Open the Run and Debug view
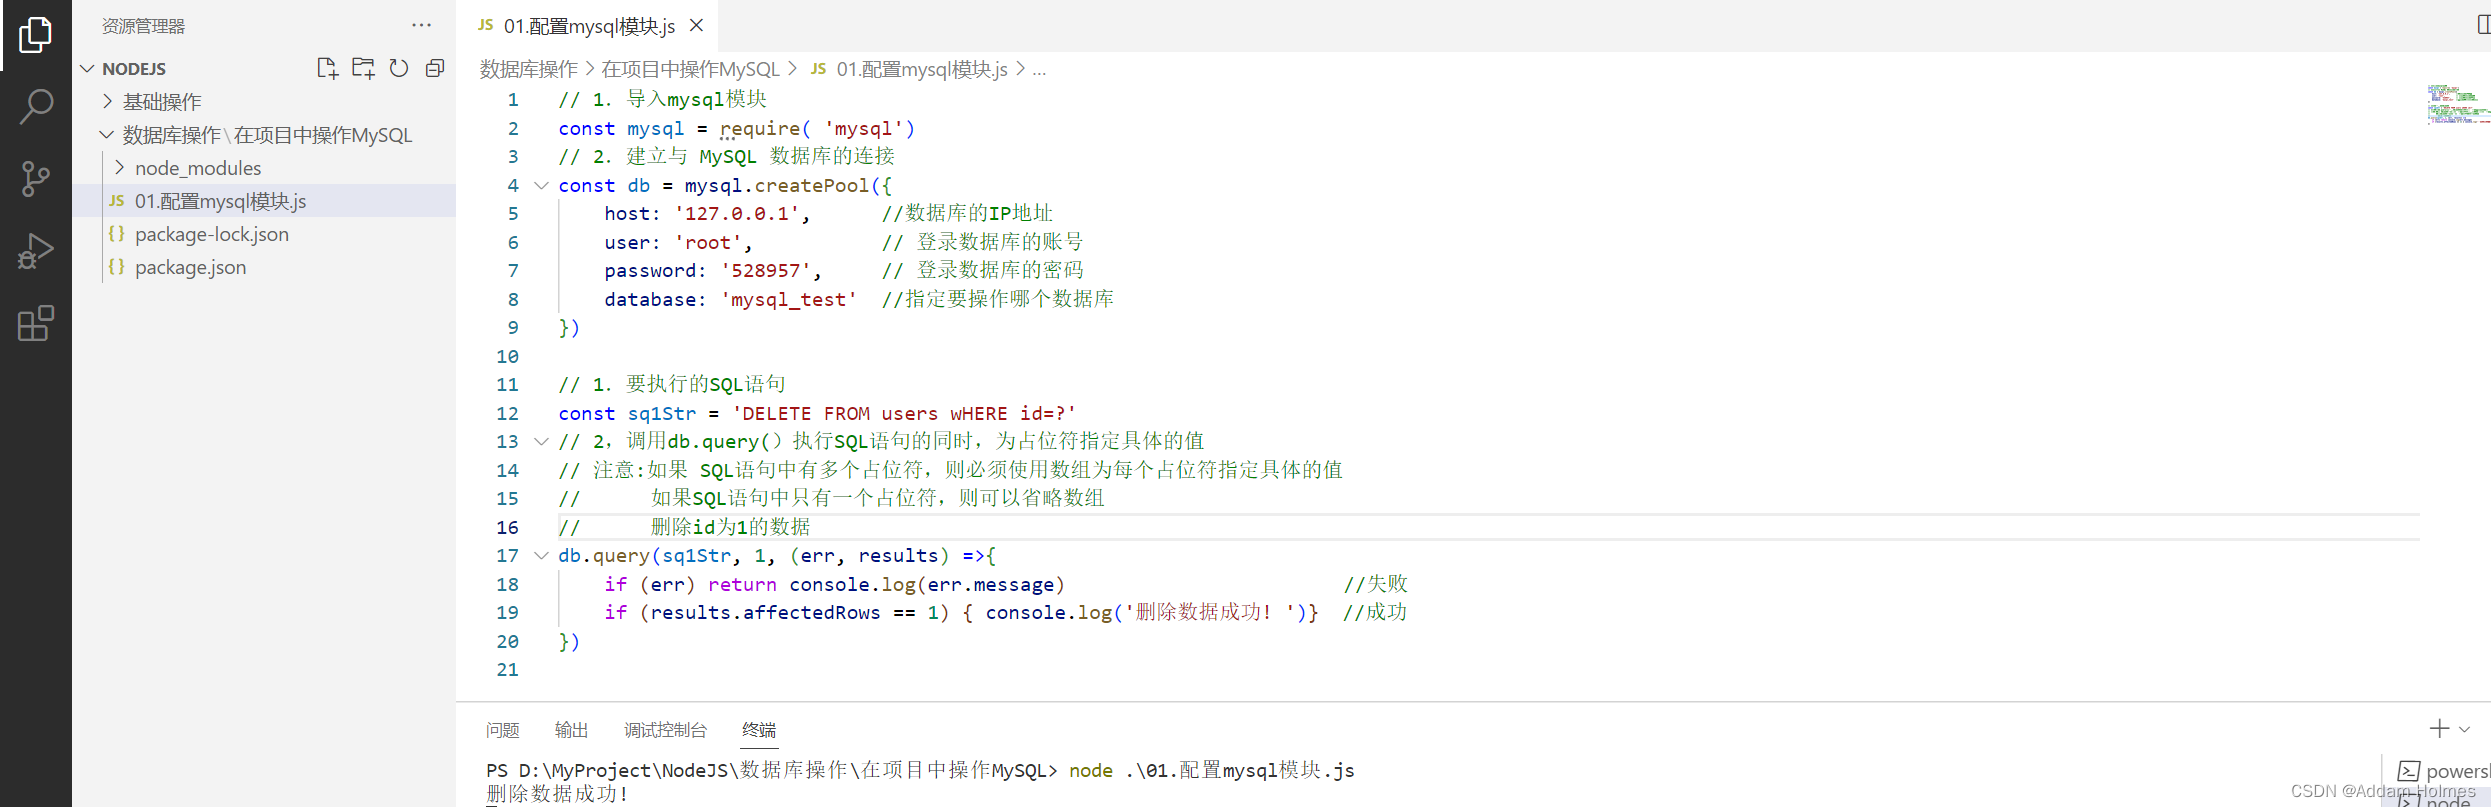Viewport: 2491px width, 807px height. tap(35, 251)
